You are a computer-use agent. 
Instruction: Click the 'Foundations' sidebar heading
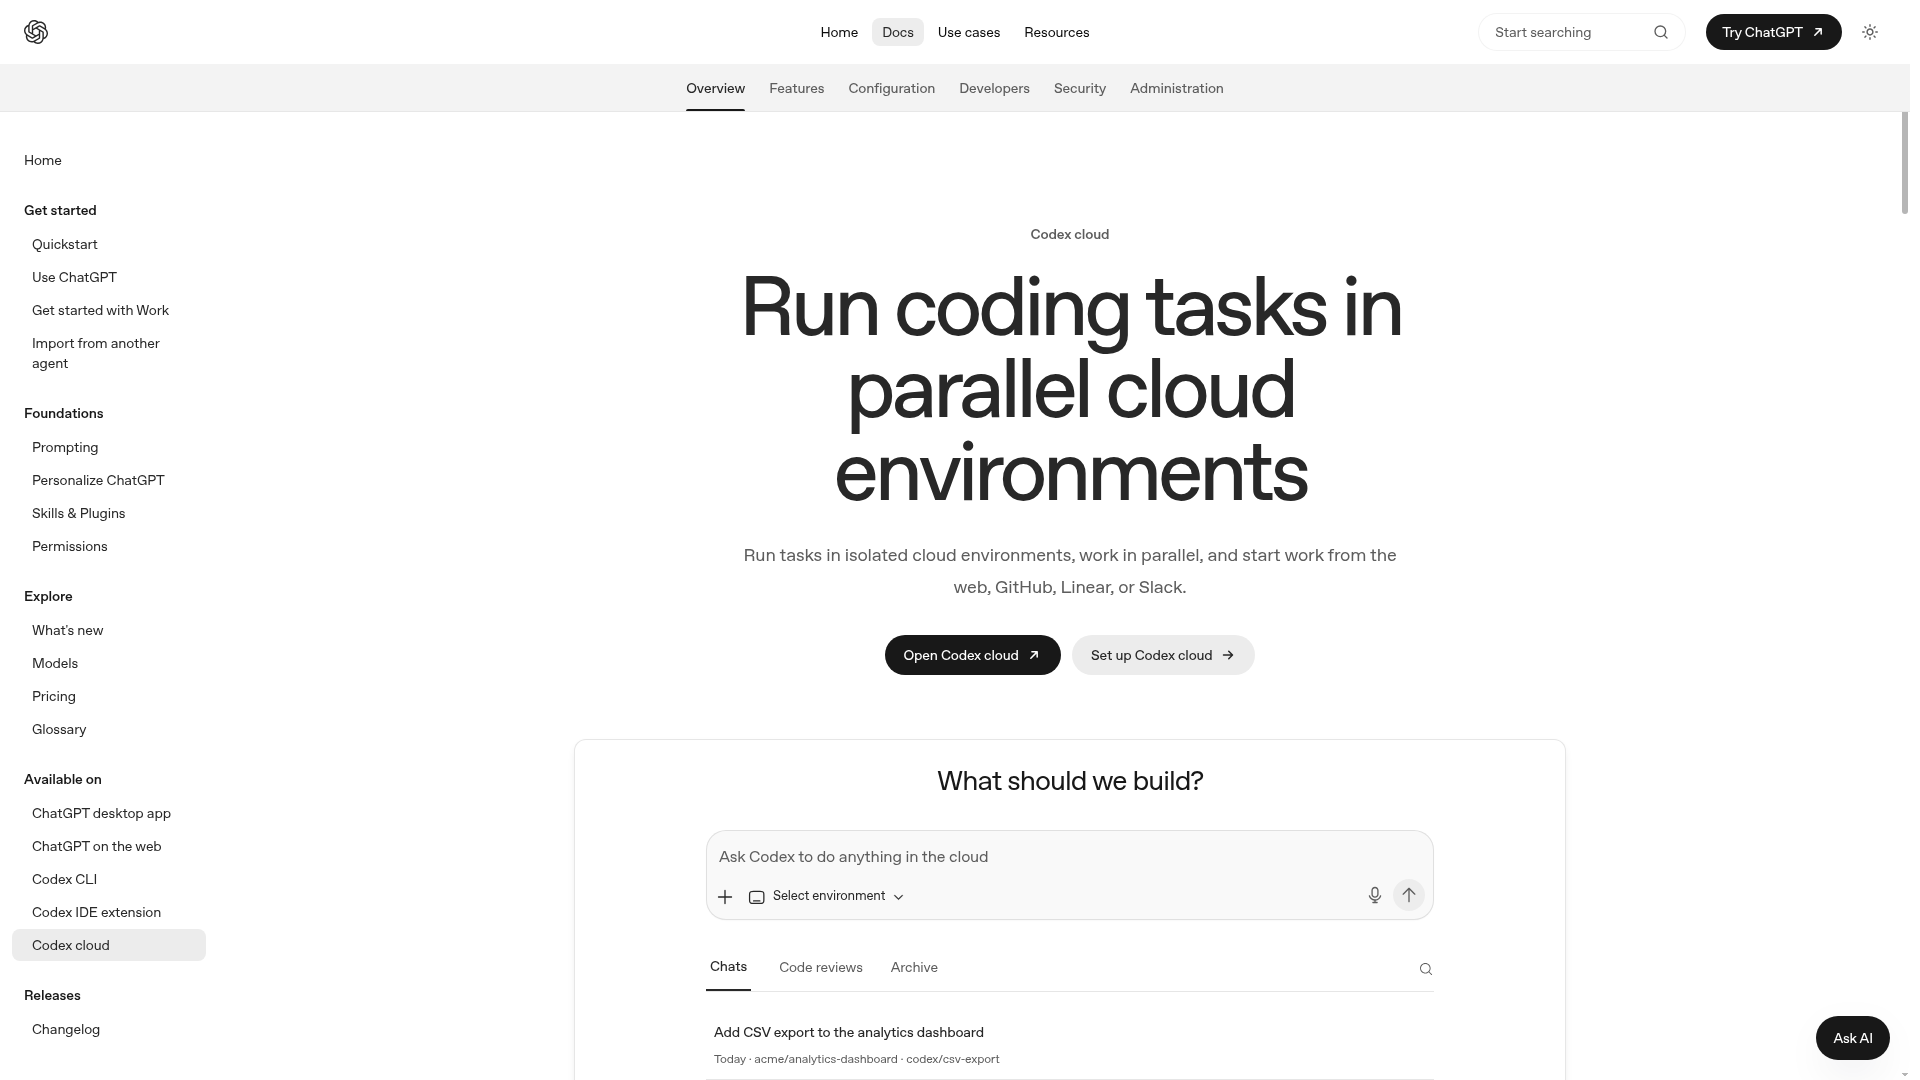(x=63, y=413)
